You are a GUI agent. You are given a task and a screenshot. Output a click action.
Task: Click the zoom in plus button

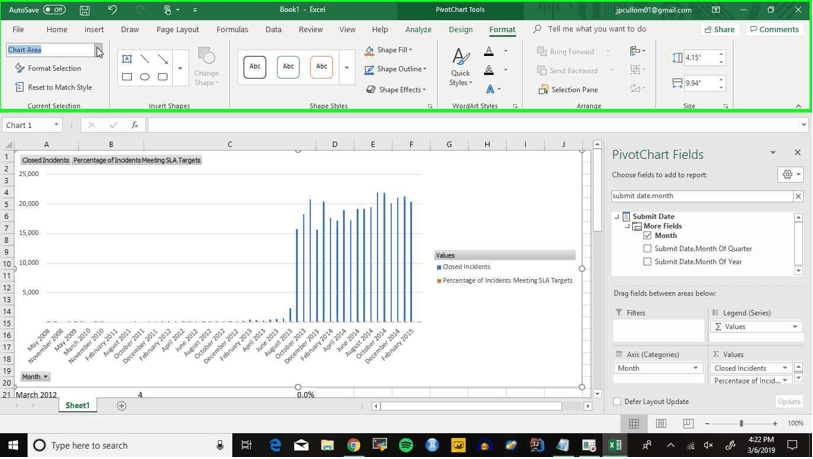click(775, 424)
